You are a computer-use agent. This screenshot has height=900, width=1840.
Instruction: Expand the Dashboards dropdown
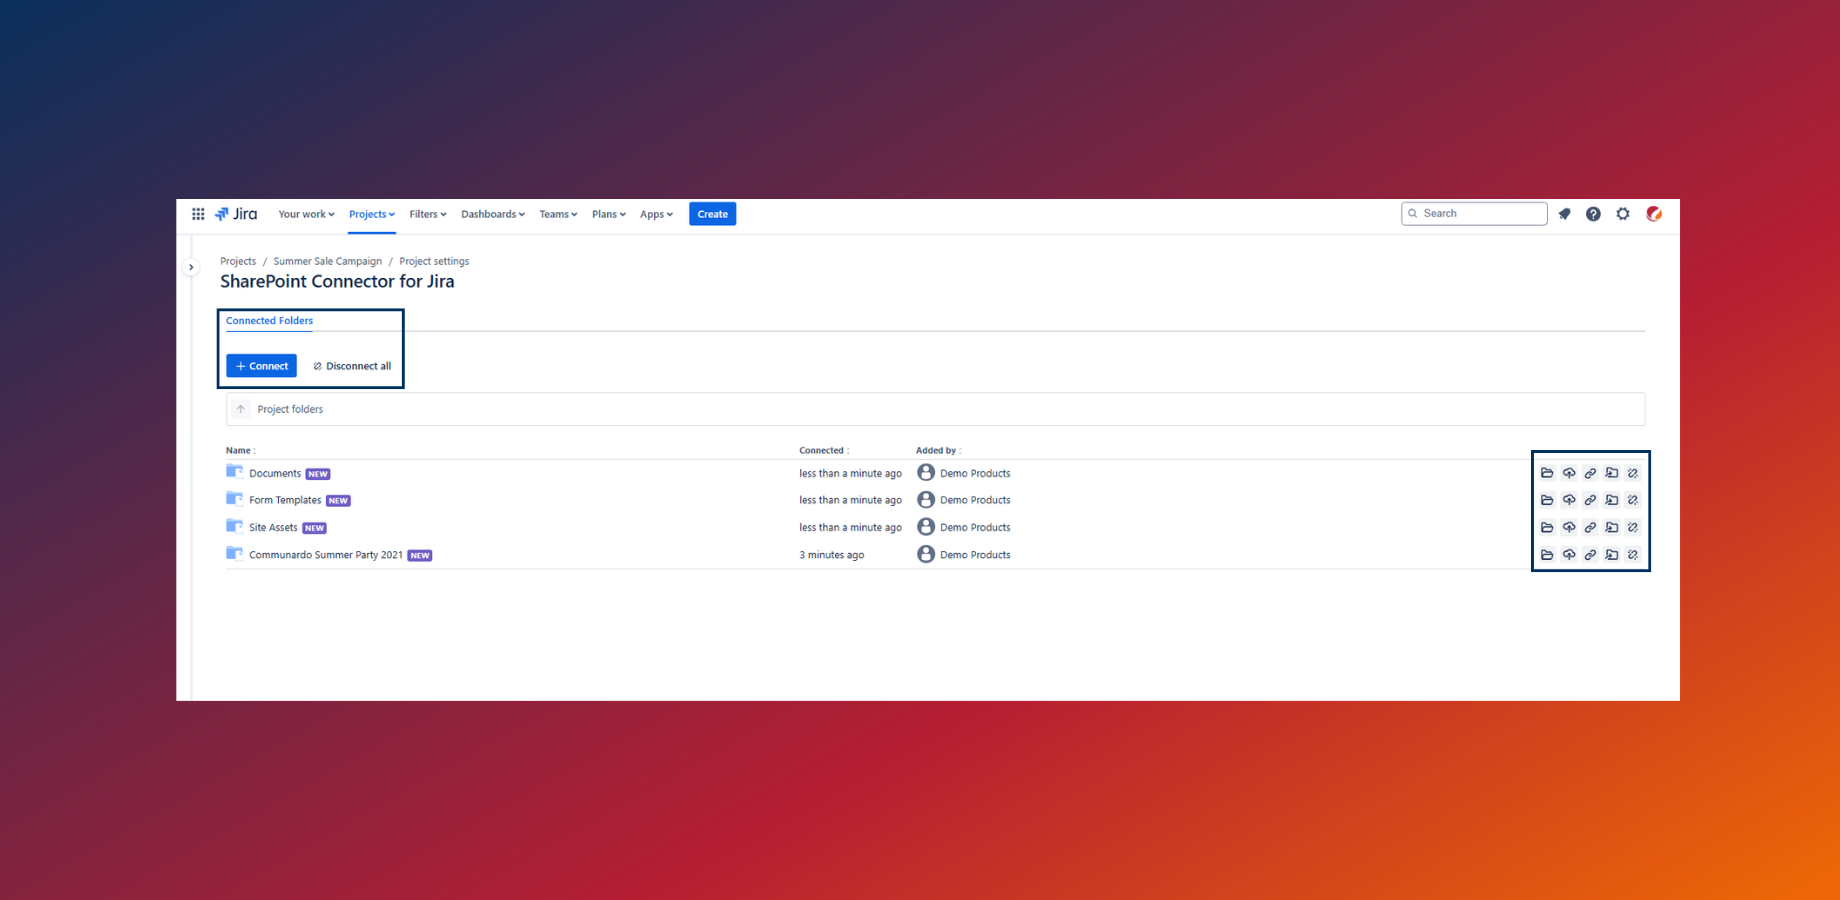493,214
